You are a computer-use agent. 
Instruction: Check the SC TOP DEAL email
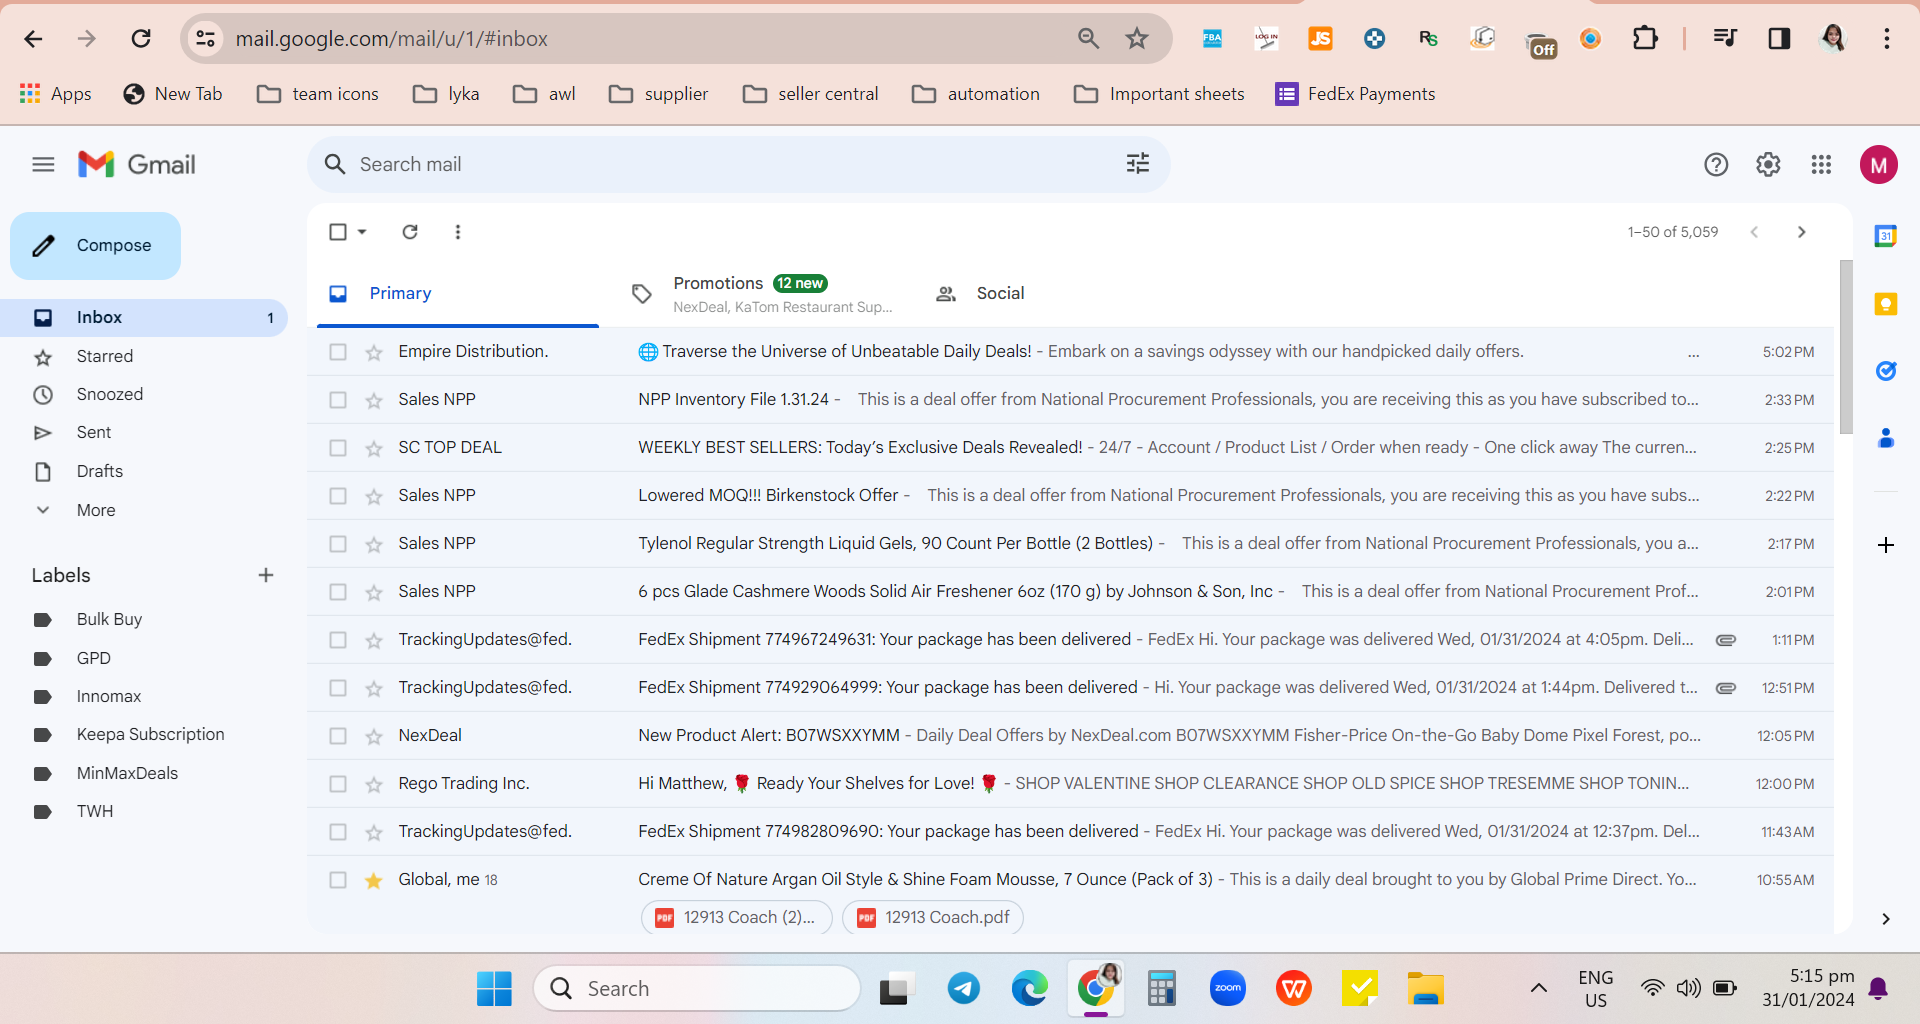point(338,448)
